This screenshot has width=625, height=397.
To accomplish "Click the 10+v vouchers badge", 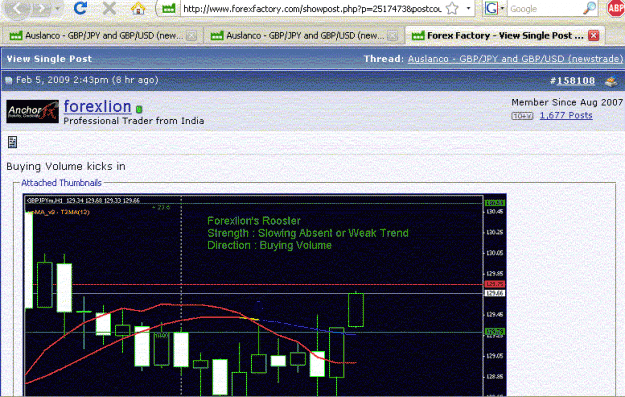I will (x=522, y=116).
